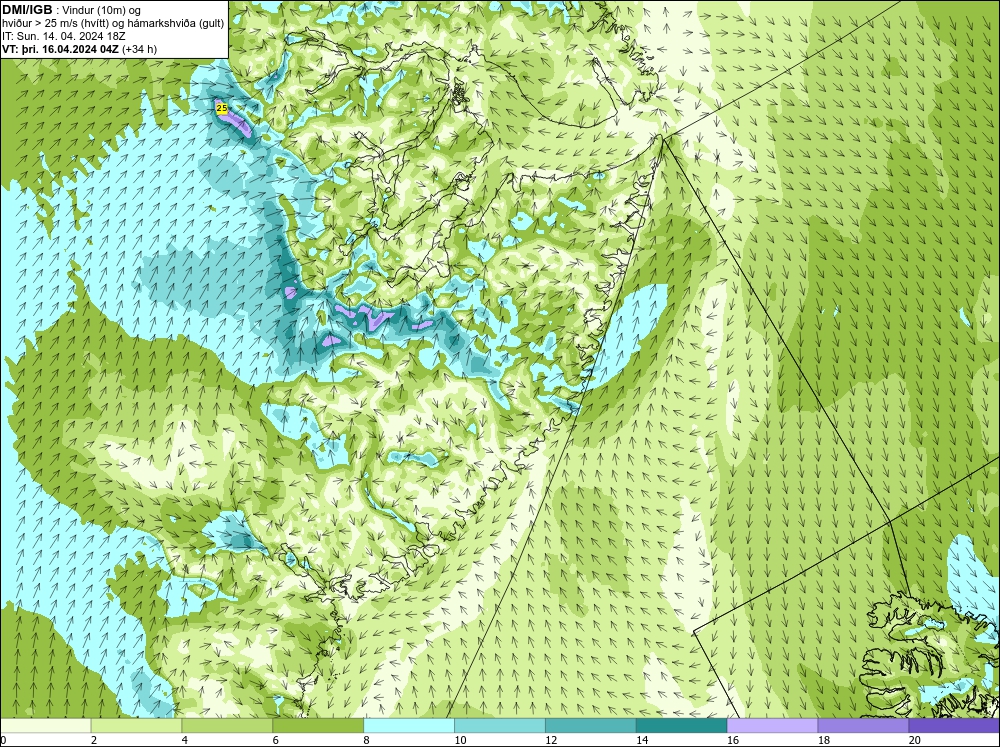Click the DMI/IGB title text

click(27, 10)
